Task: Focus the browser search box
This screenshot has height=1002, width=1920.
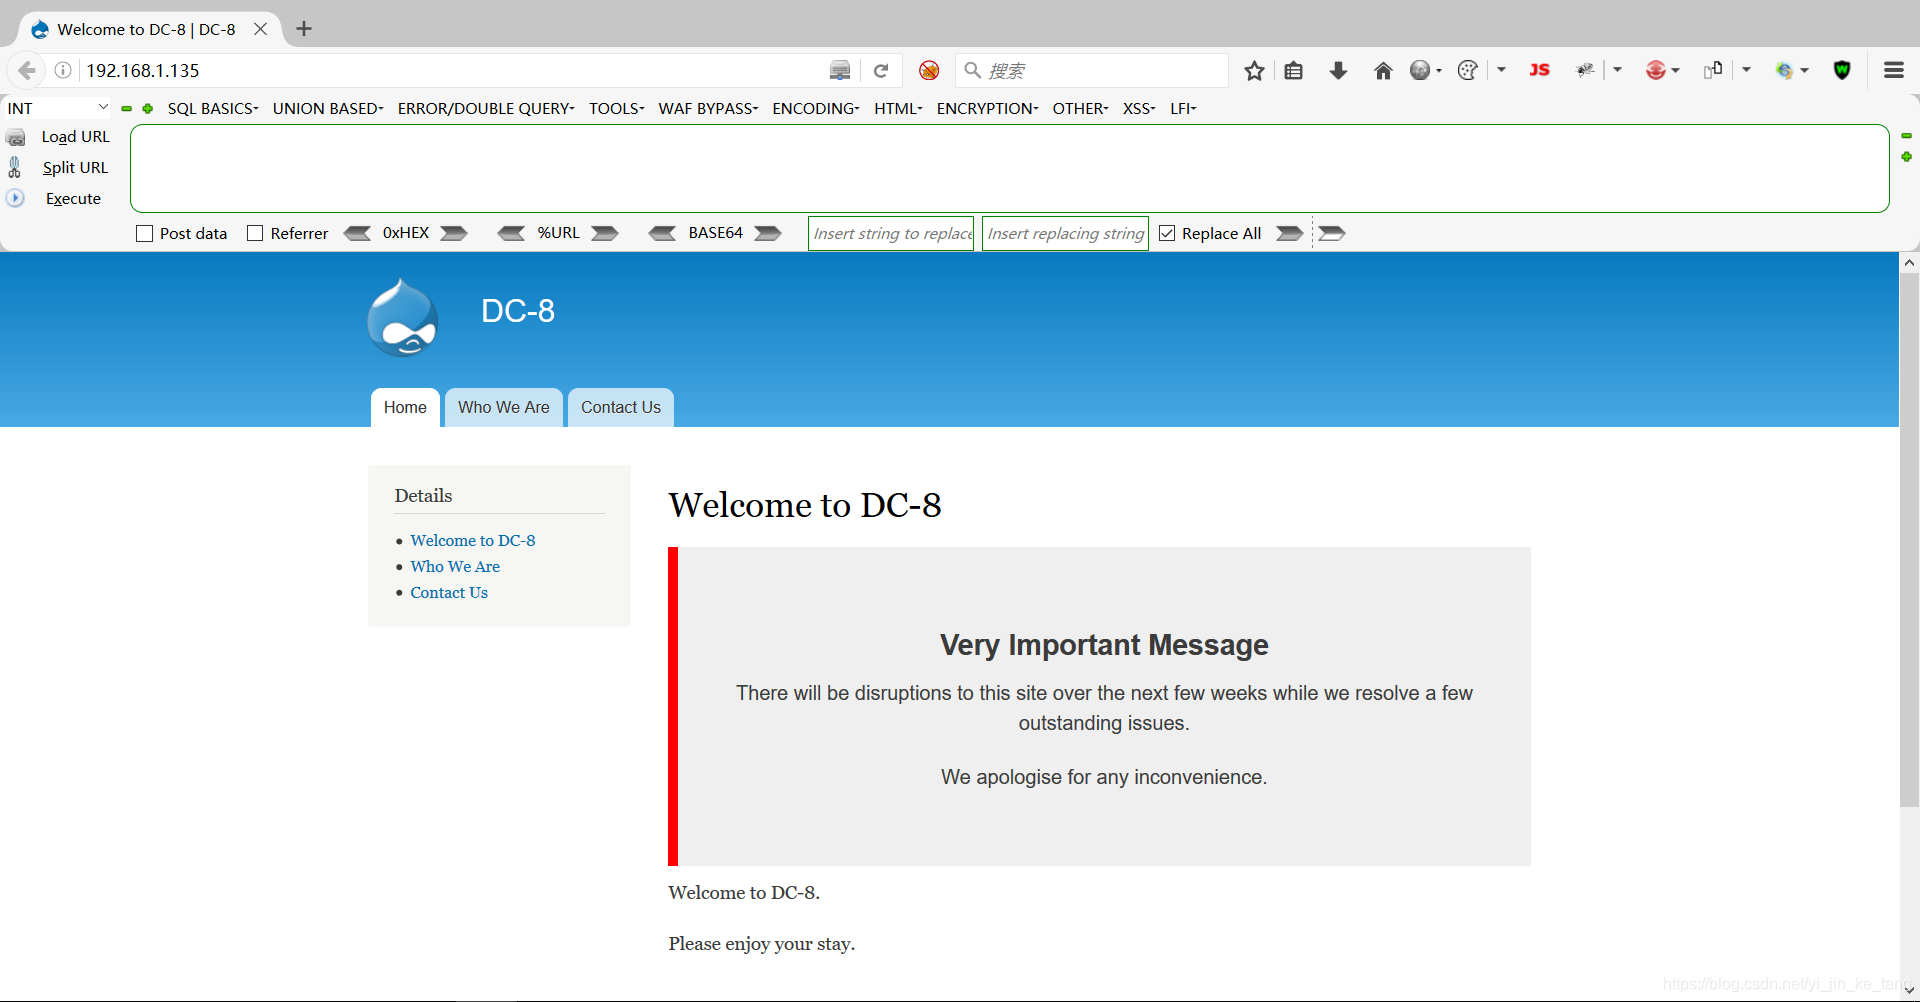Action: (1092, 70)
